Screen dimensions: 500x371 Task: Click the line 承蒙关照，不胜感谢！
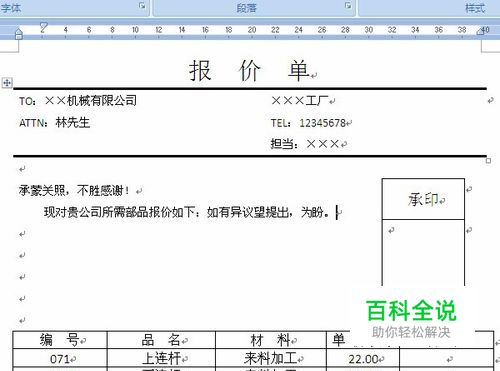coord(74,190)
